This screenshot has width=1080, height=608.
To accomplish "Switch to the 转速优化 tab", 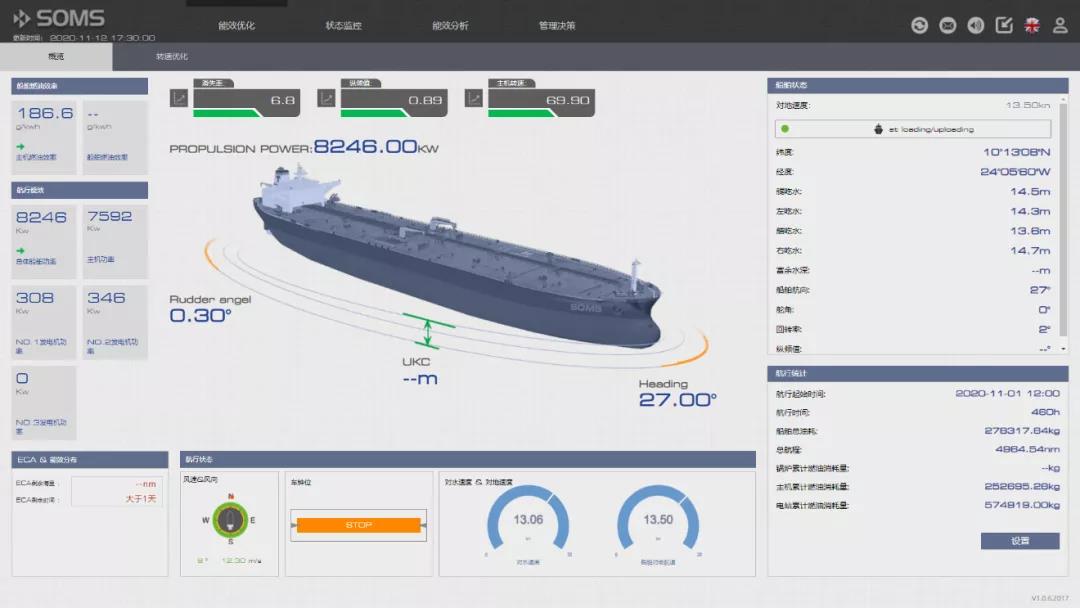I will pos(172,56).
